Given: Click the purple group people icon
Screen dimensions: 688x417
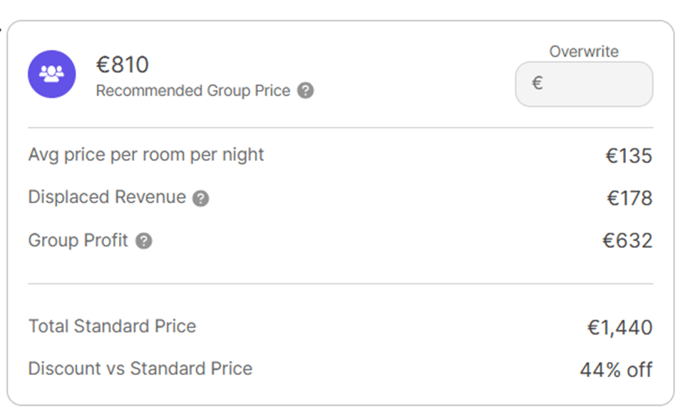Looking at the screenshot, I should (x=51, y=74).
